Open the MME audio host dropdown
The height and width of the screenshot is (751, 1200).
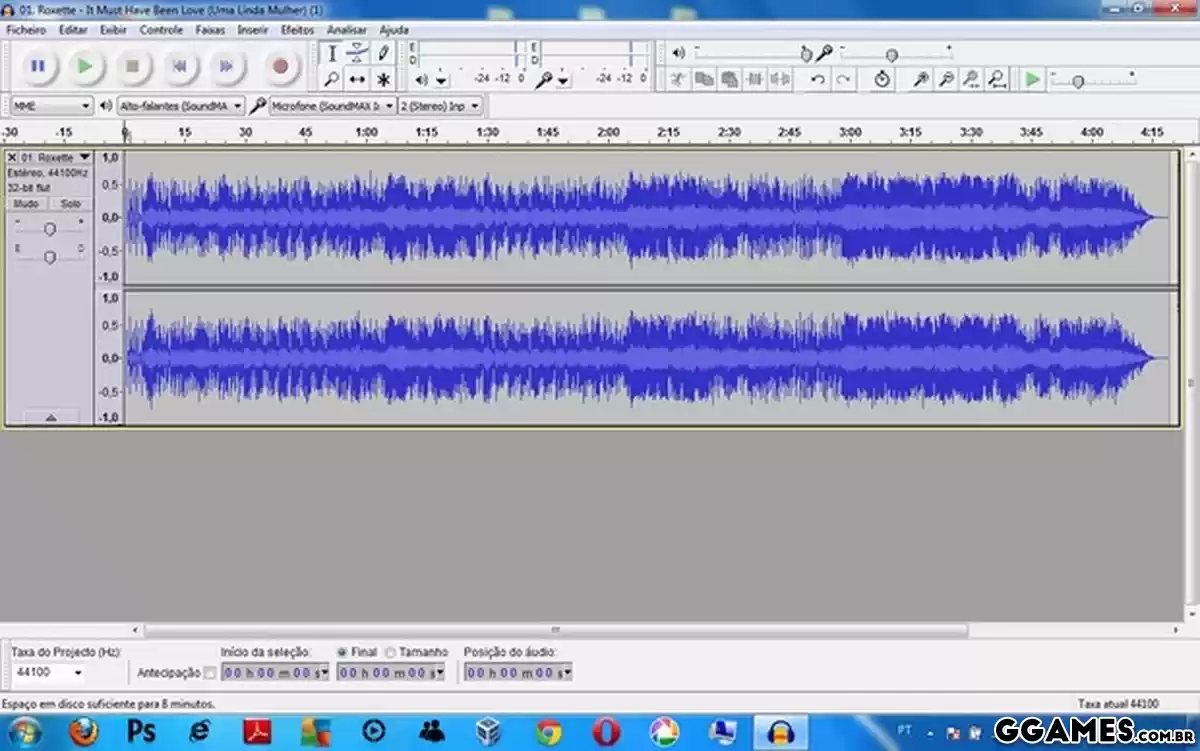pos(52,105)
